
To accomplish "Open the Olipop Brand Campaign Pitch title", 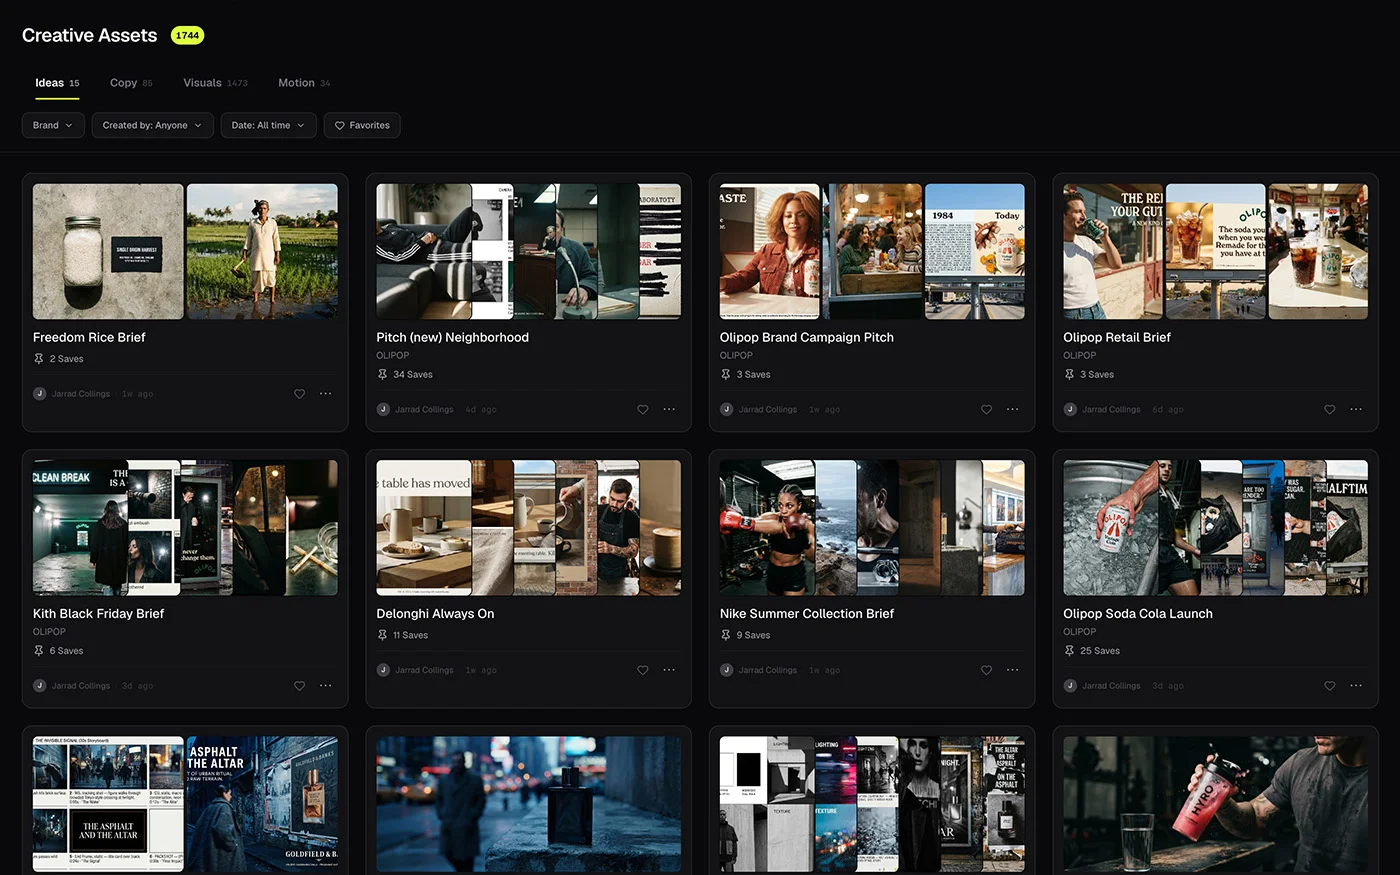I will pos(807,337).
